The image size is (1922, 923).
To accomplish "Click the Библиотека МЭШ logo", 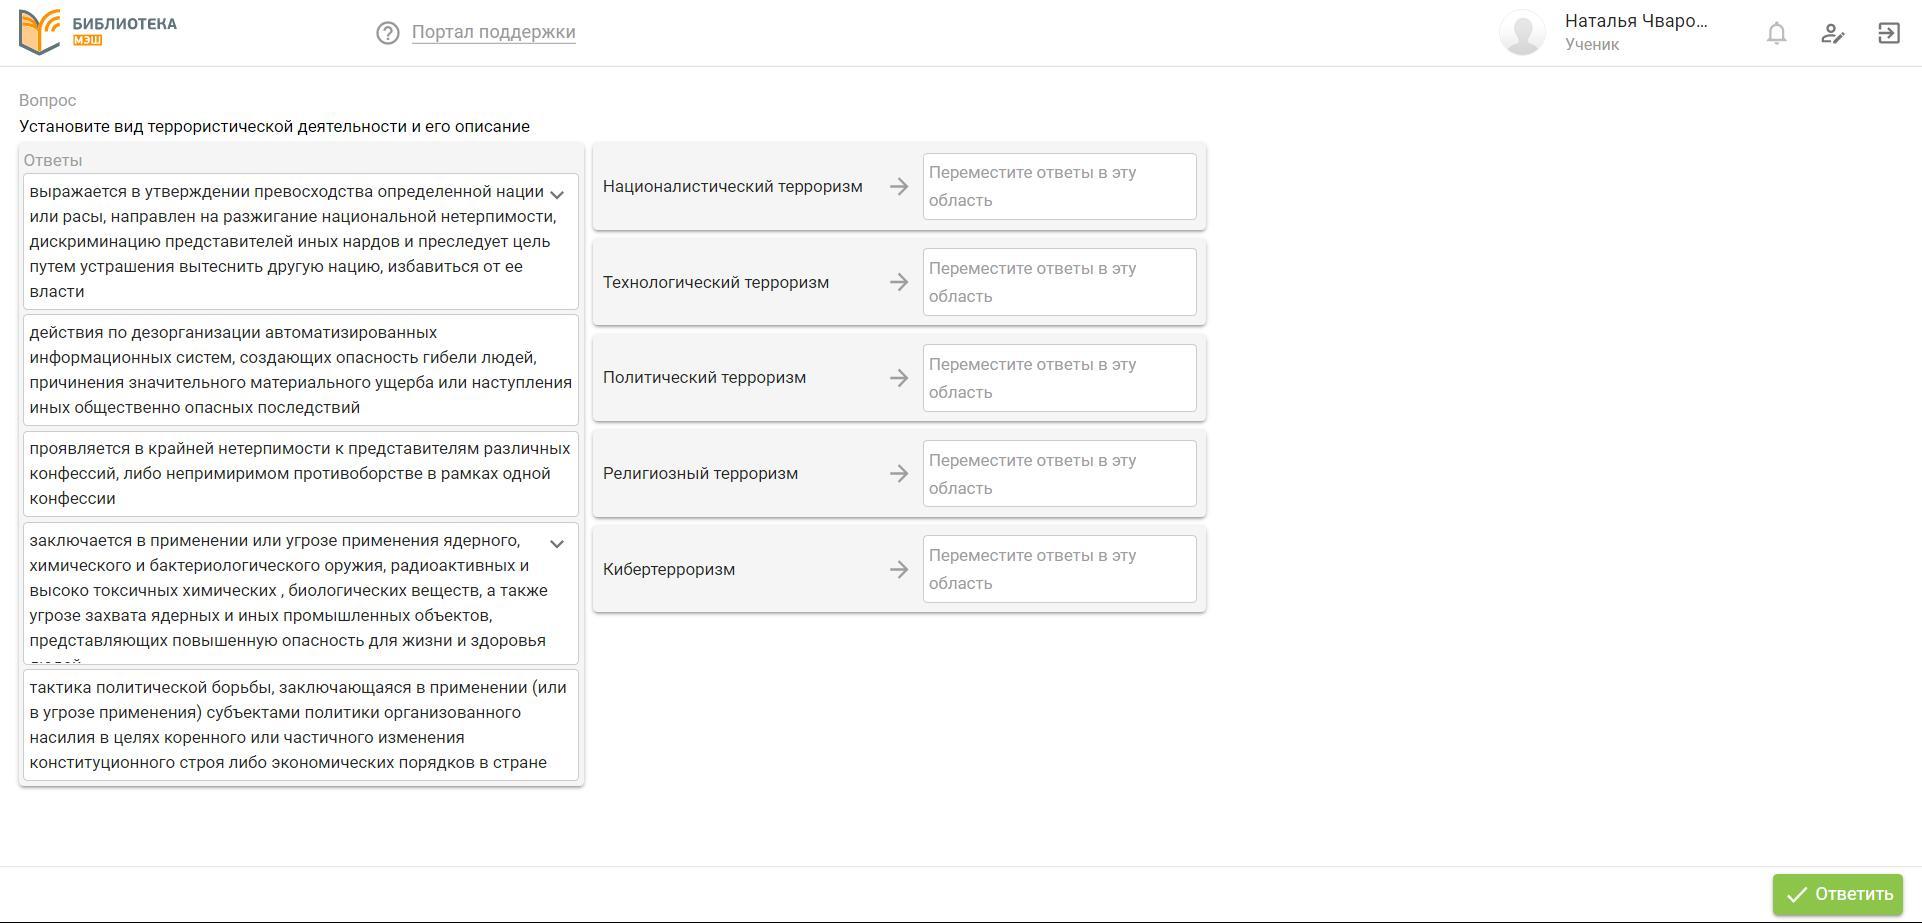I will click(x=98, y=32).
